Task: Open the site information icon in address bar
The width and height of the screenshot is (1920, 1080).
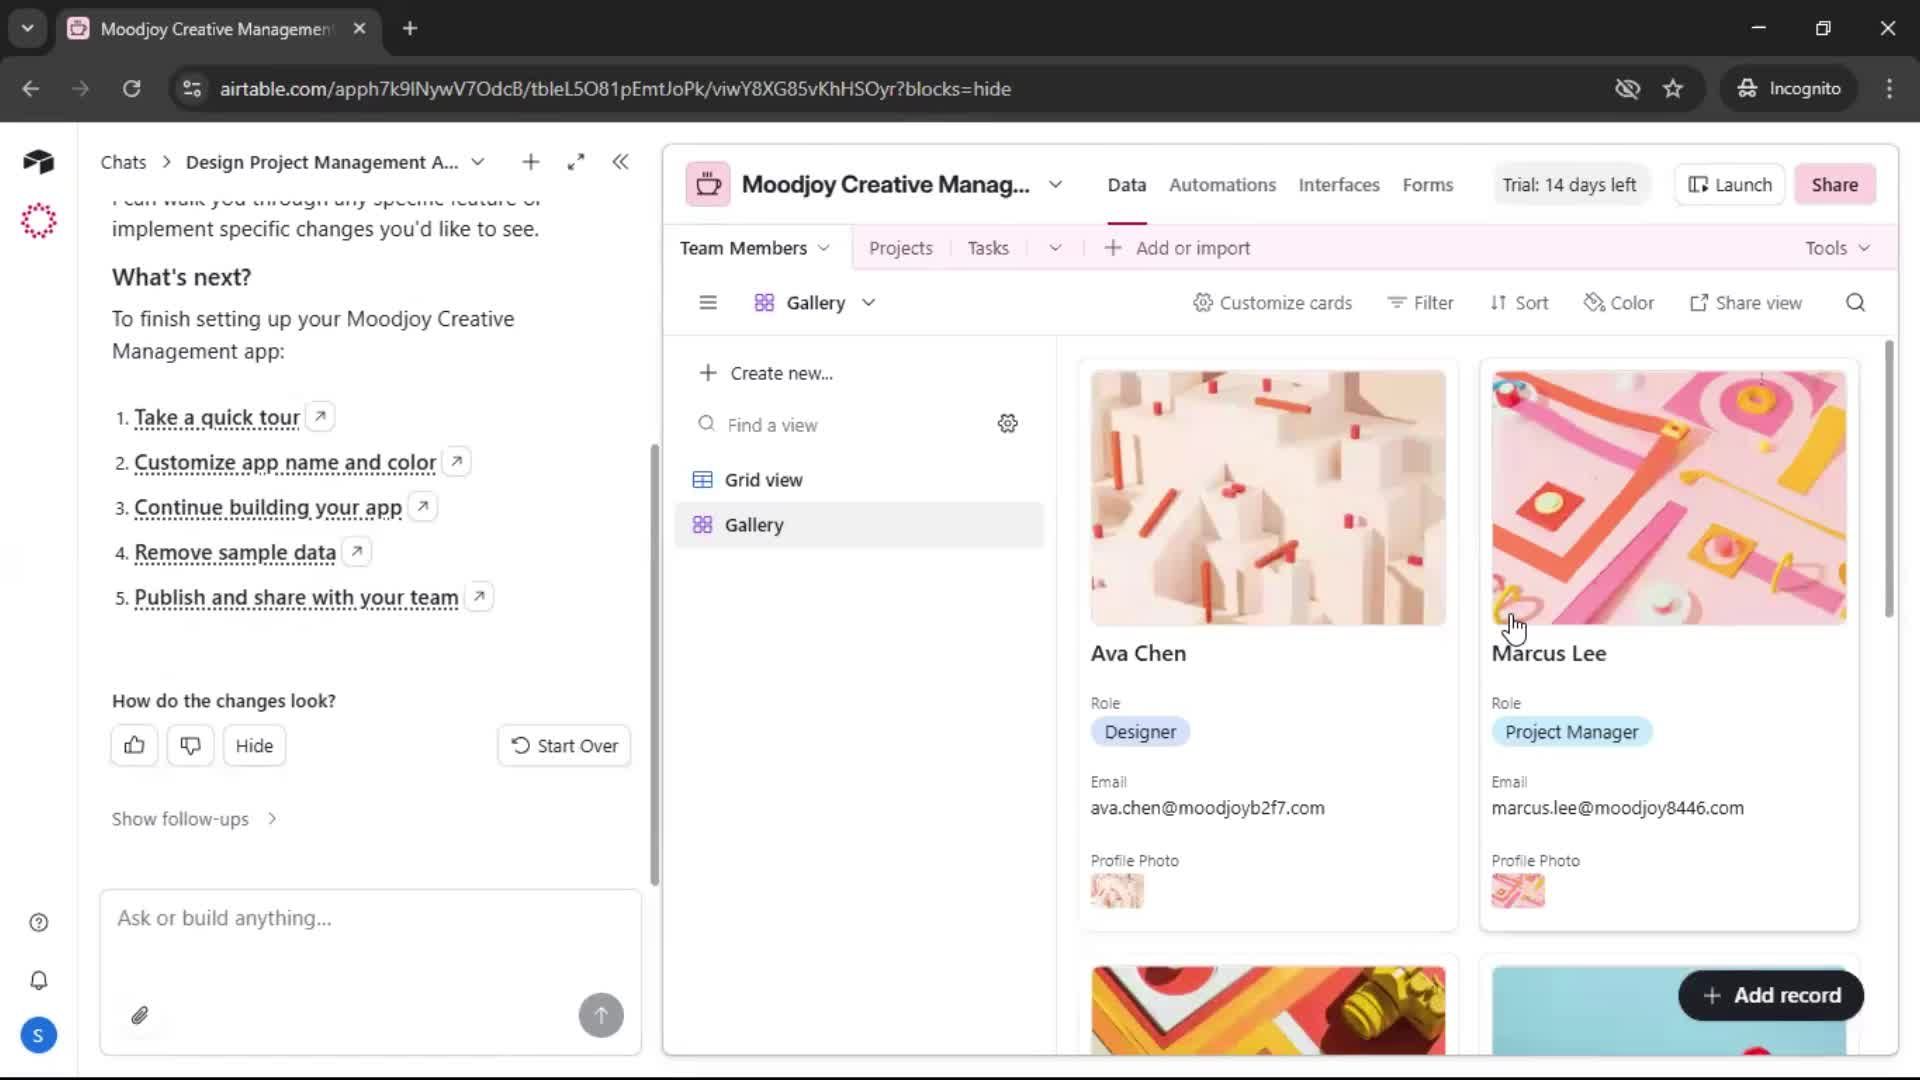Action: 191,88
